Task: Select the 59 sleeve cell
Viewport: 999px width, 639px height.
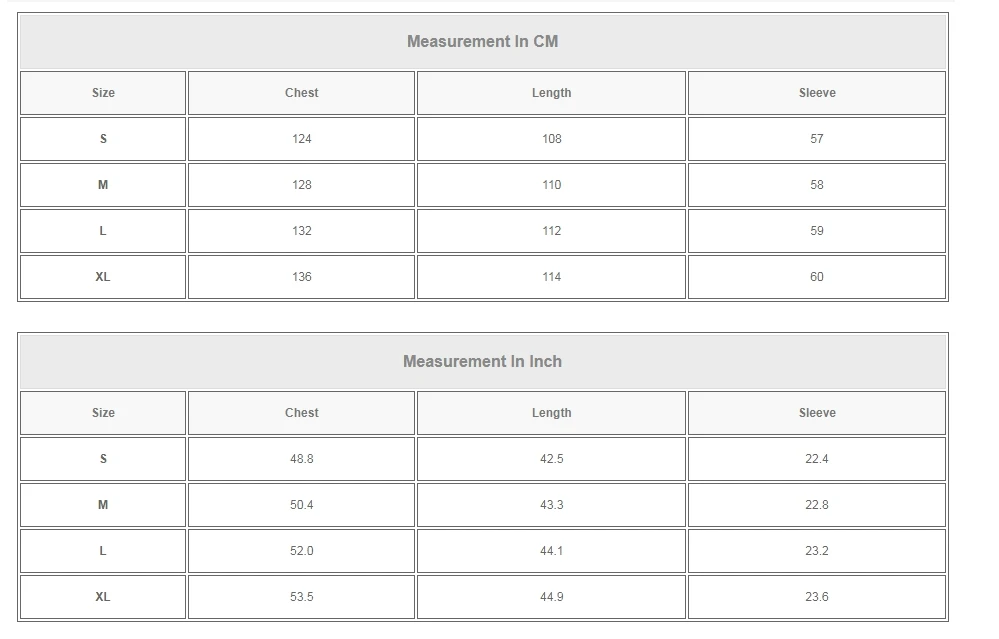Action: coord(817,231)
